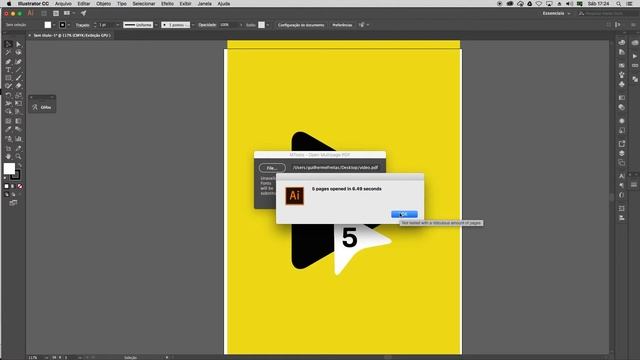
Task: Set toolbox paint mode to Color
Action: [7, 187]
